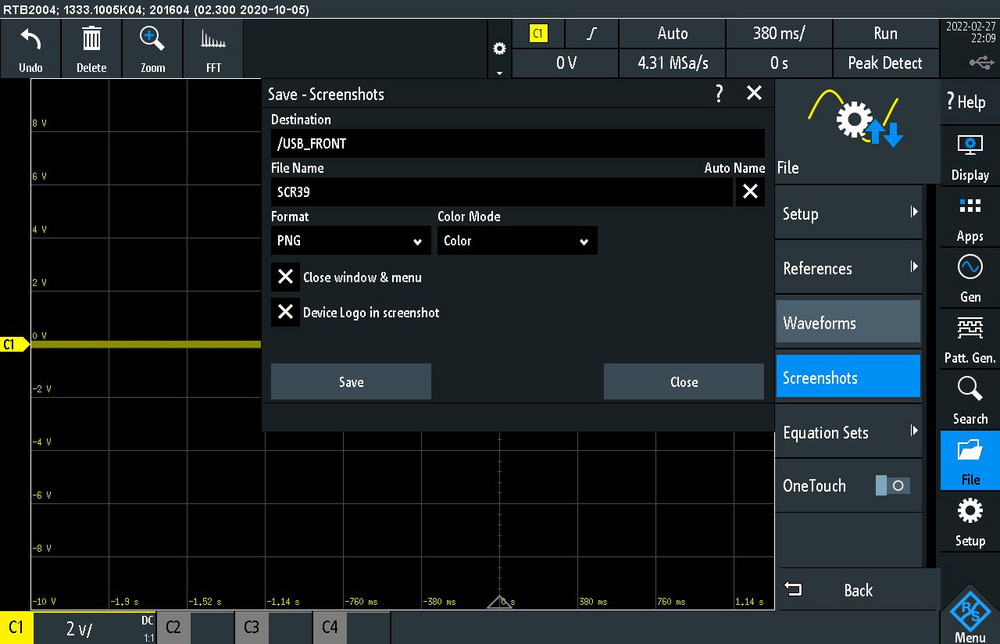
Task: Click the Auto Name label
Action: [734, 168]
